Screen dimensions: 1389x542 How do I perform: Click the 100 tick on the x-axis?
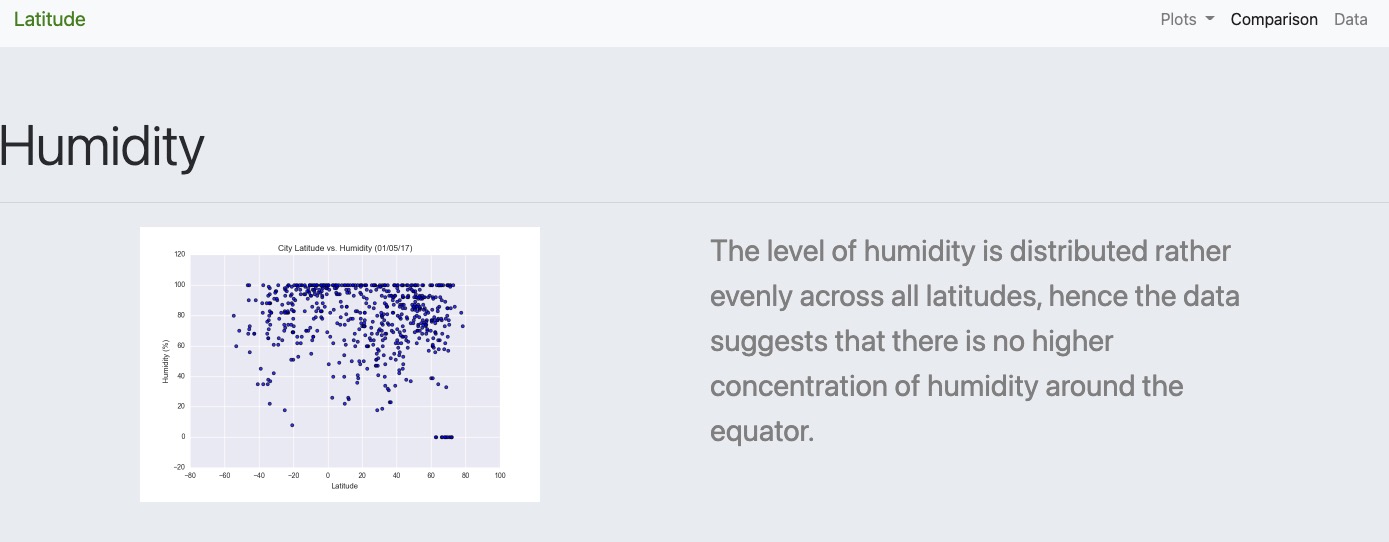click(499, 475)
